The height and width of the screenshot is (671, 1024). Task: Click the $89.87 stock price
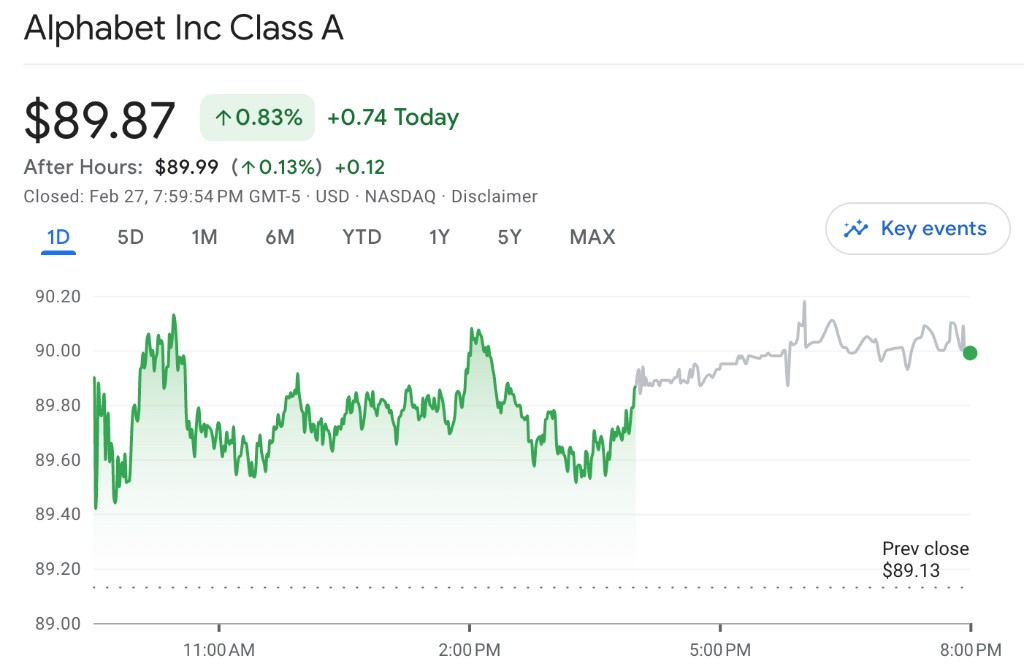[100, 120]
